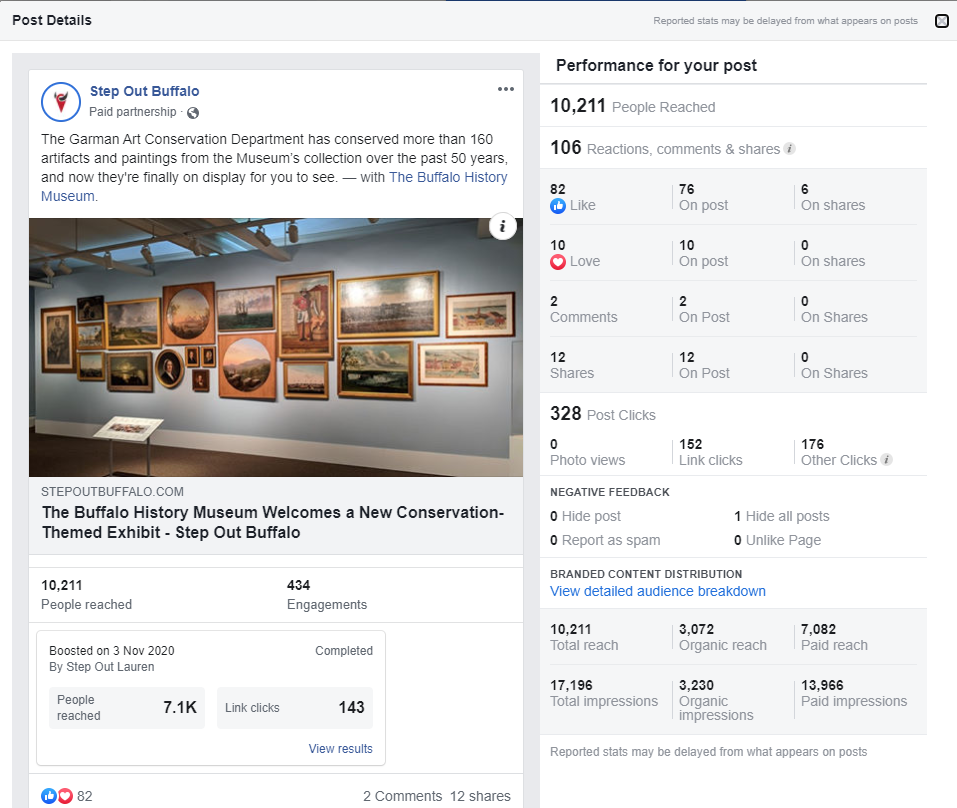Click the Link clicks 143 box

(x=295, y=708)
